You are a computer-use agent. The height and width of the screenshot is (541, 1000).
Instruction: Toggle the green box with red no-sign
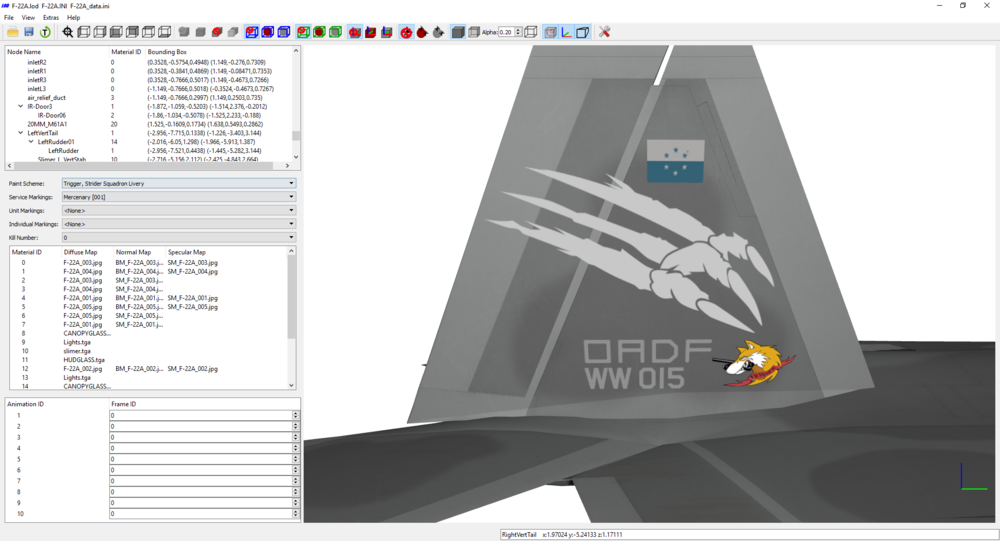(304, 32)
